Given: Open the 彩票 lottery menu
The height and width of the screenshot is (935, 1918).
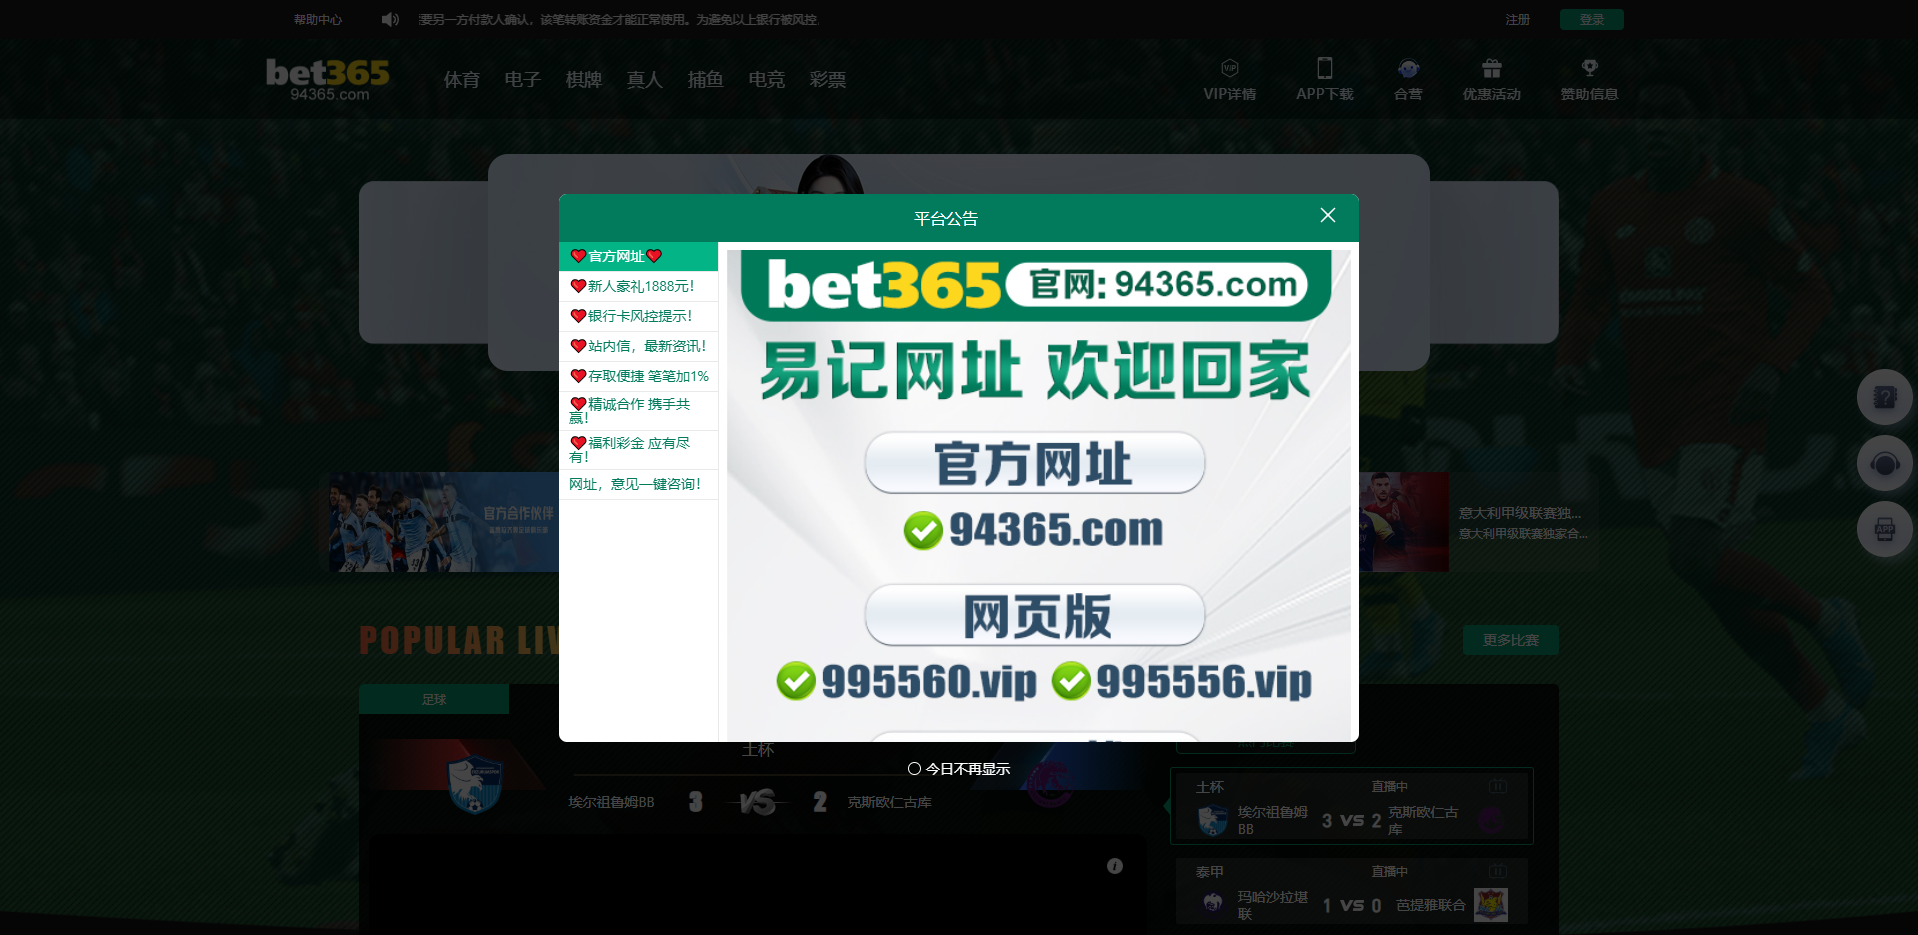Looking at the screenshot, I should click(x=828, y=80).
